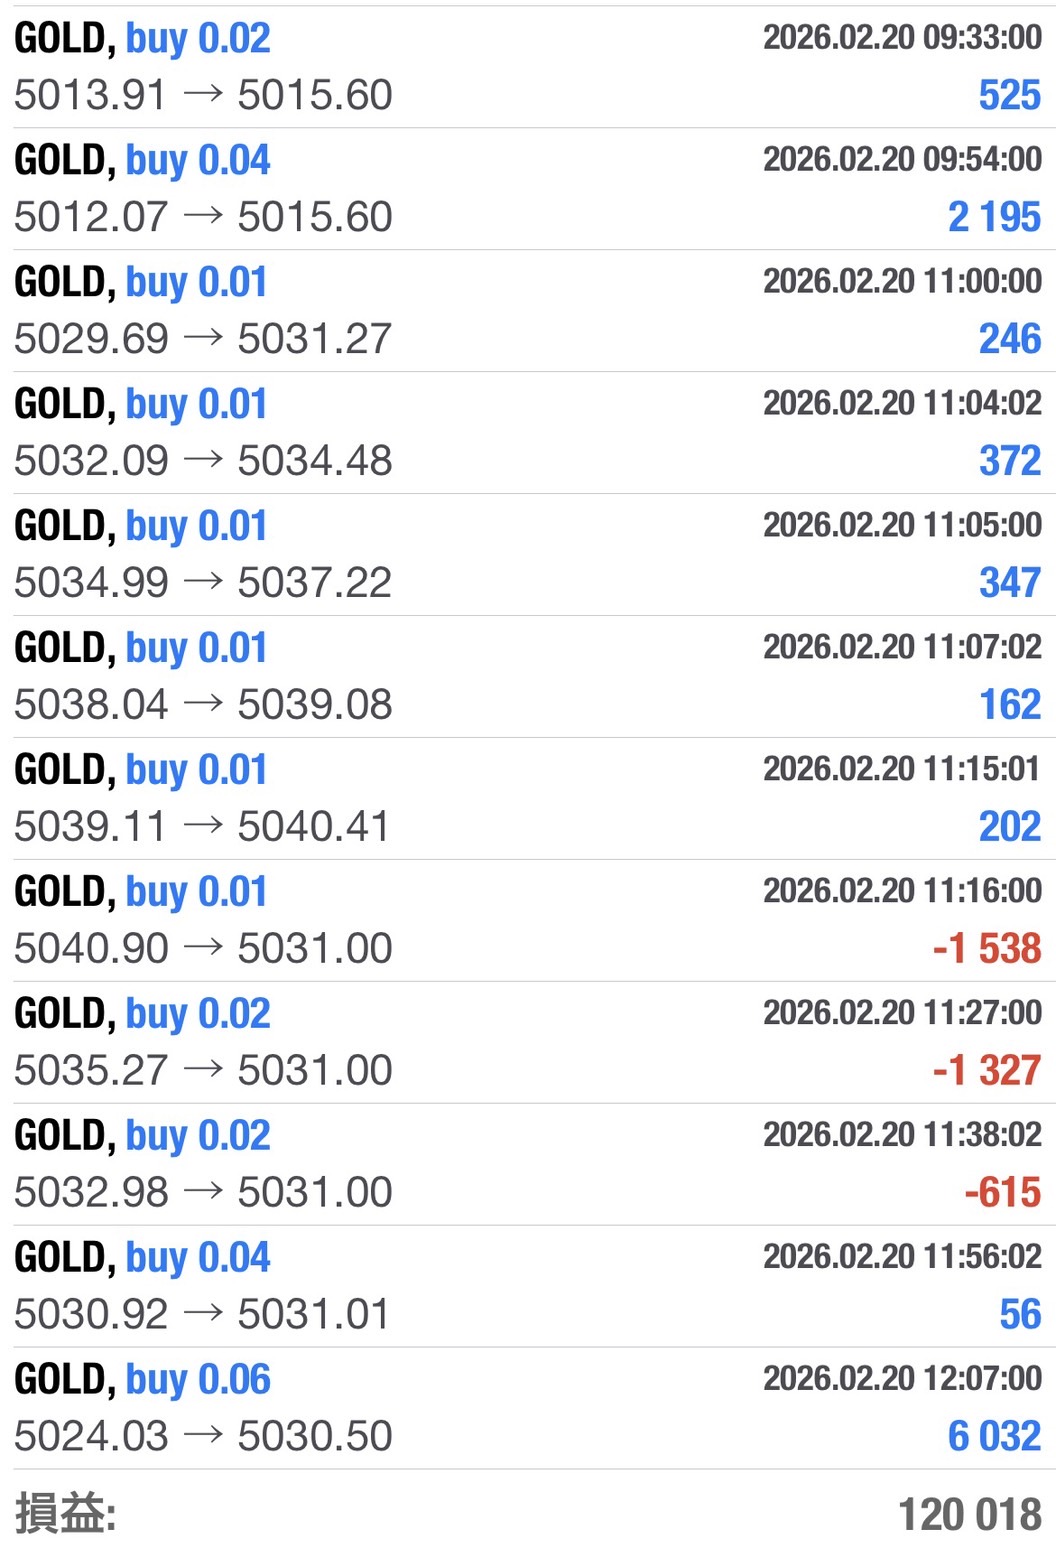Open the GOLD buy 0.02 trade at 09:33:00
1056x1548 pixels.
pos(142,39)
